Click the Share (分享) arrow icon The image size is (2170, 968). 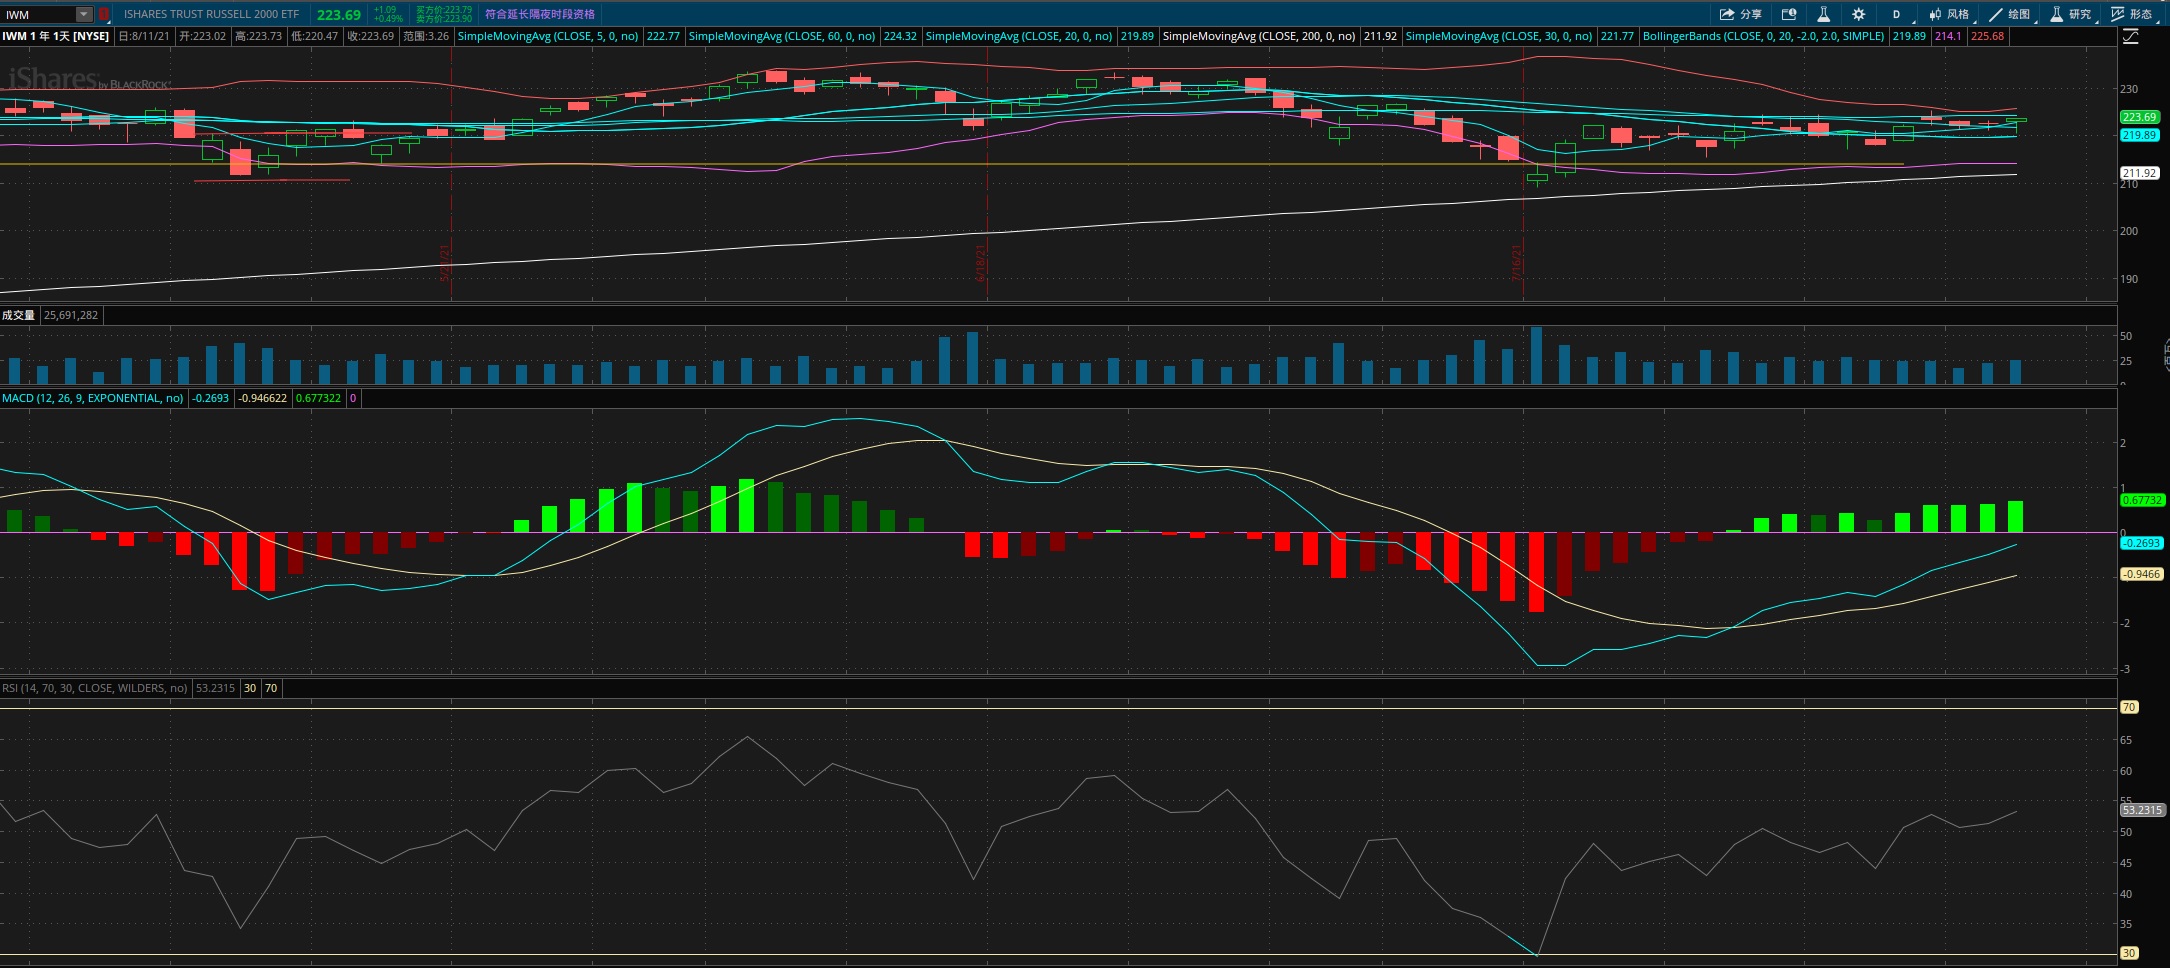click(1726, 14)
